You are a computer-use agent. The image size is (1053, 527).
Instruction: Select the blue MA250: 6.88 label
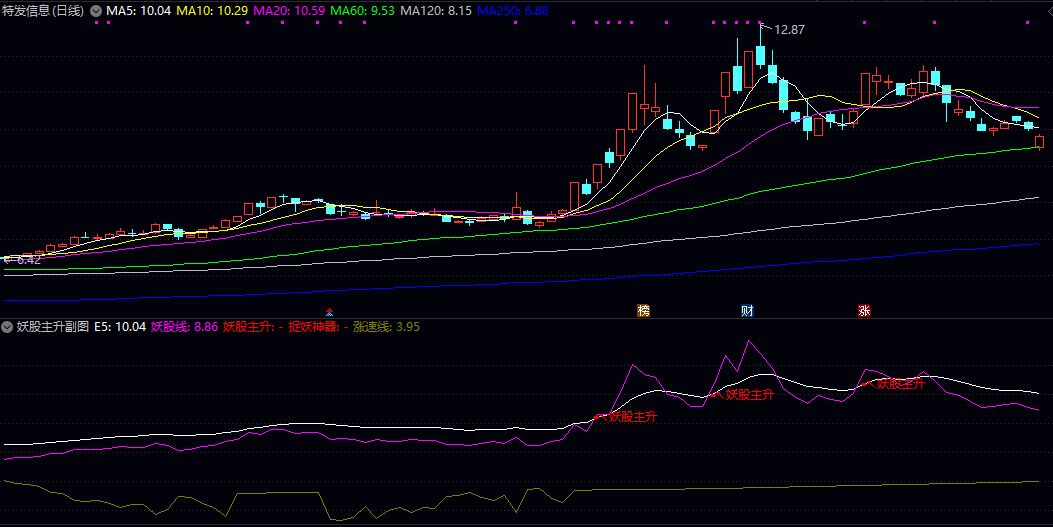click(x=512, y=11)
